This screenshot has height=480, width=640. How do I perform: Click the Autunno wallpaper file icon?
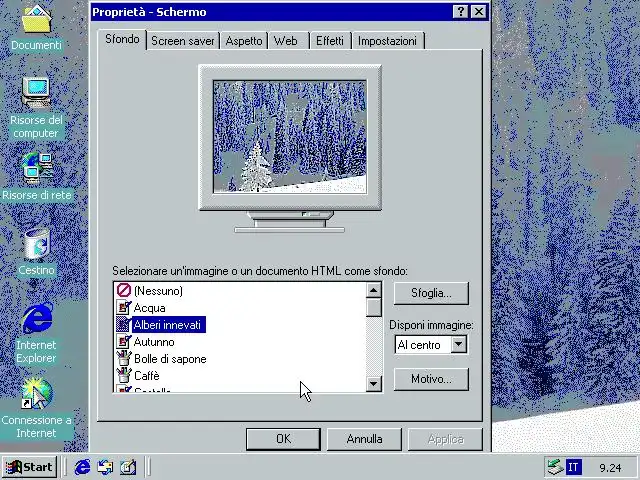123,342
